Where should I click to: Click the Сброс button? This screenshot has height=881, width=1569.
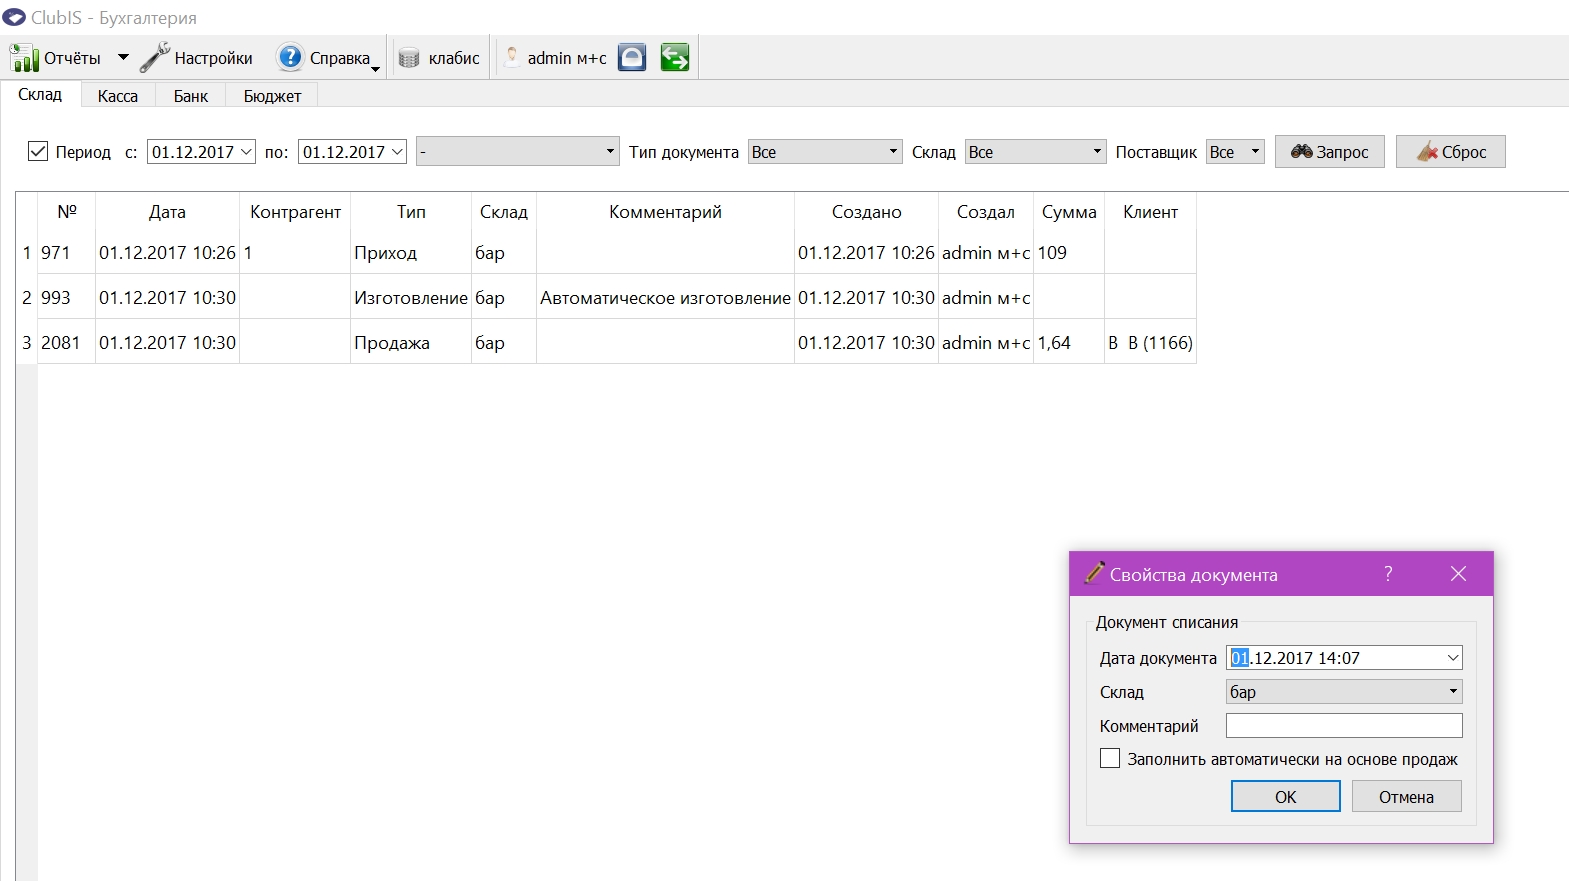(x=1451, y=152)
